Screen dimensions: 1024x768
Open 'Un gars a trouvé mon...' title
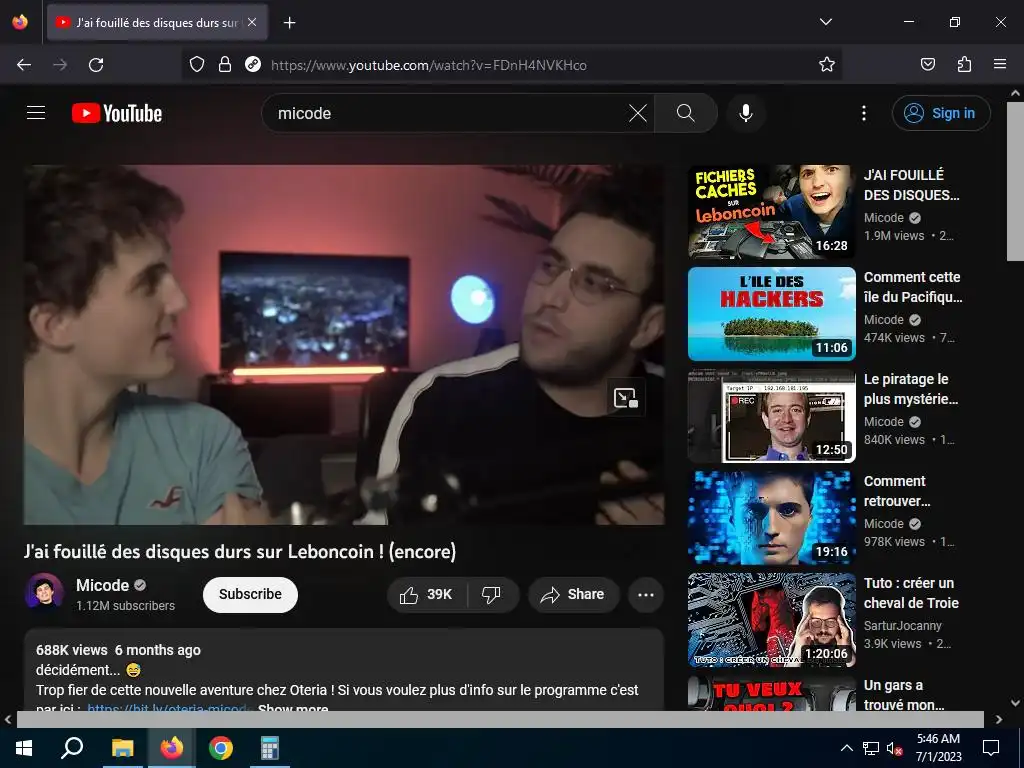pos(904,695)
